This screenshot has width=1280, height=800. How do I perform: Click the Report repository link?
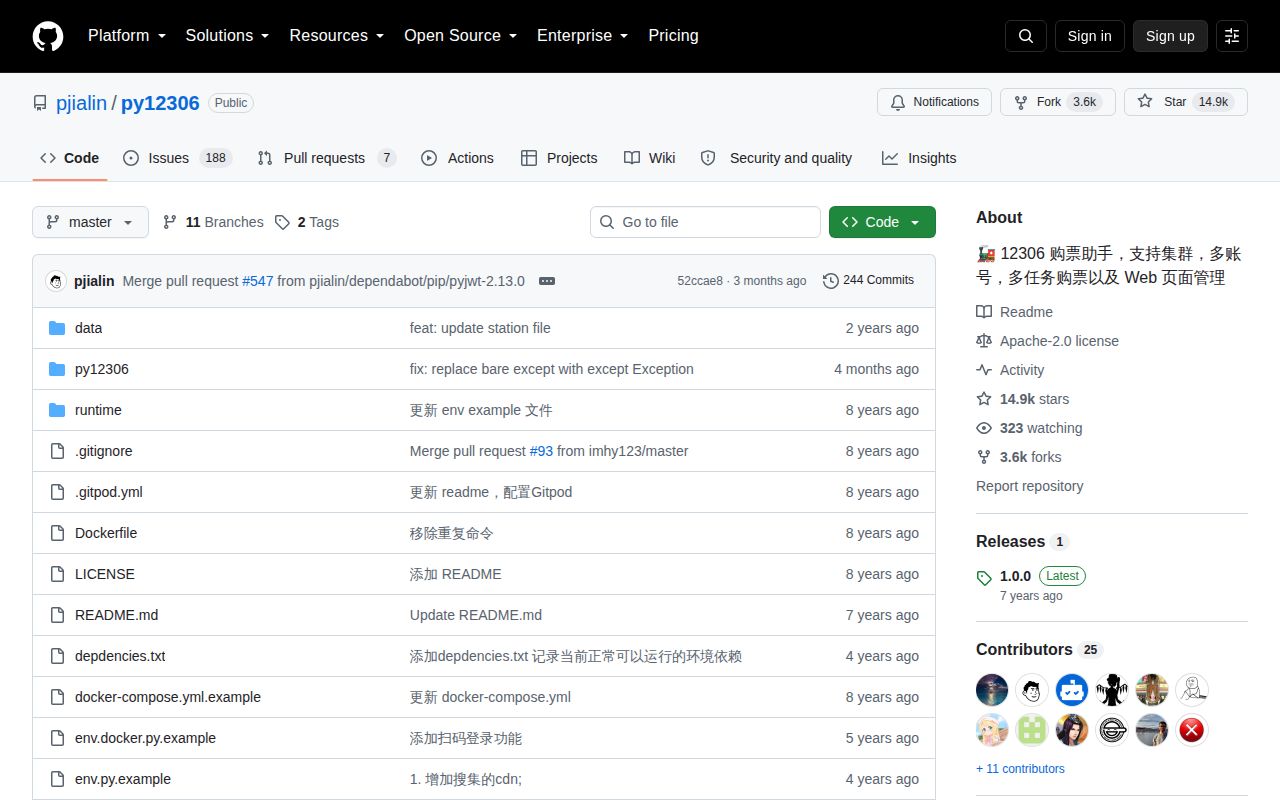tap(1029, 486)
